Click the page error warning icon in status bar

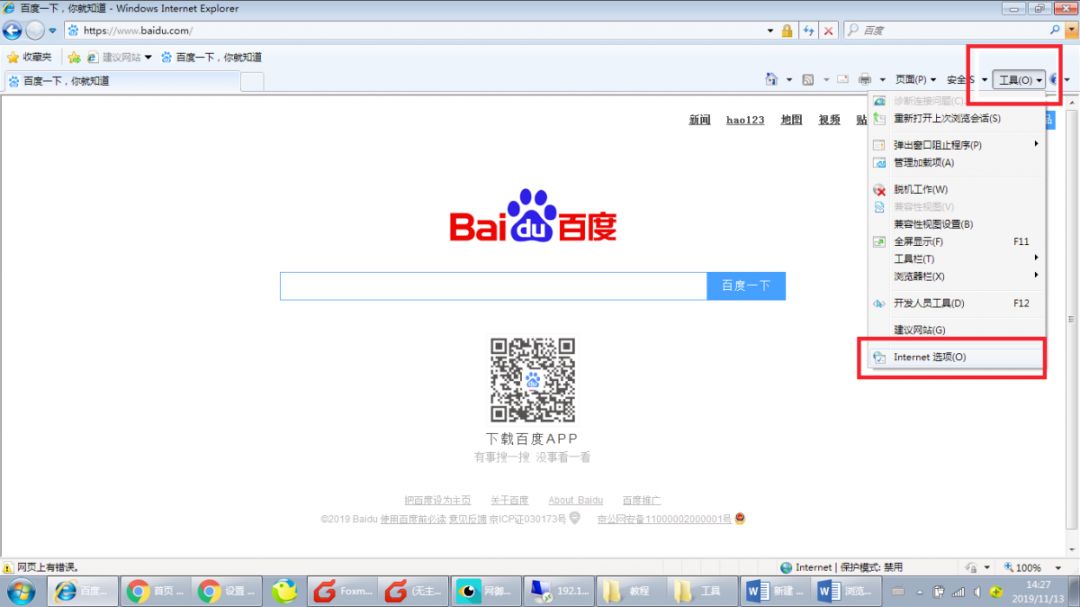pos(8,568)
